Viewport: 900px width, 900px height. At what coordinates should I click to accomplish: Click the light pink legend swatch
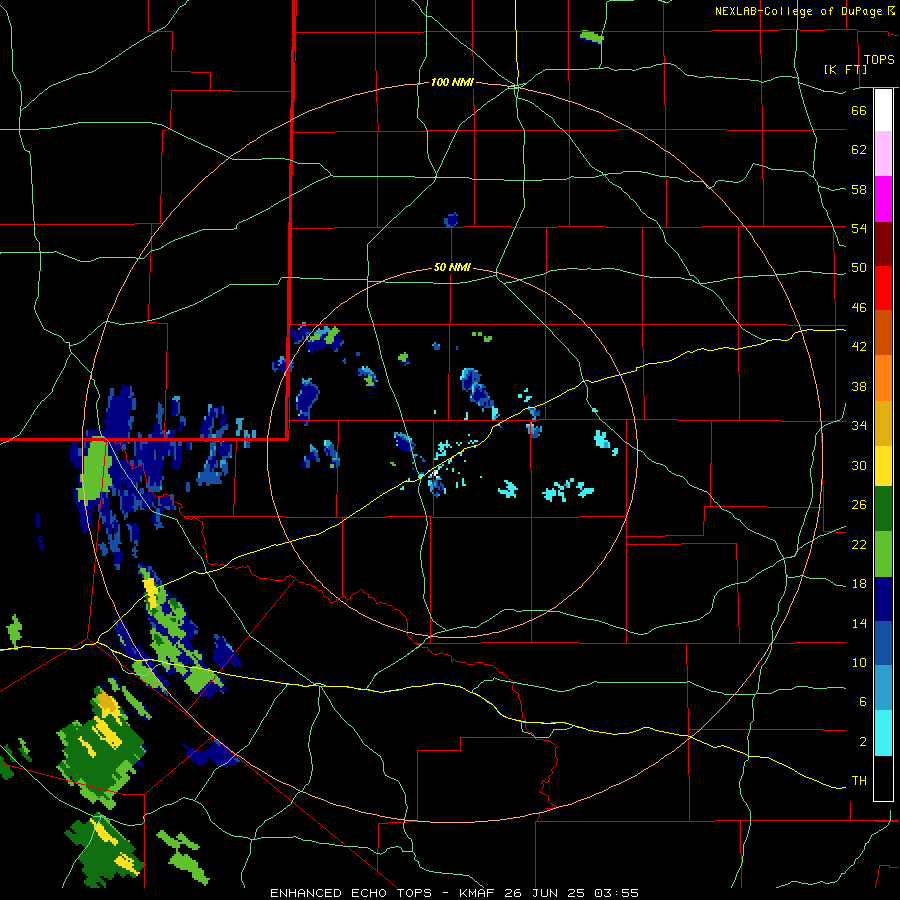click(x=883, y=153)
